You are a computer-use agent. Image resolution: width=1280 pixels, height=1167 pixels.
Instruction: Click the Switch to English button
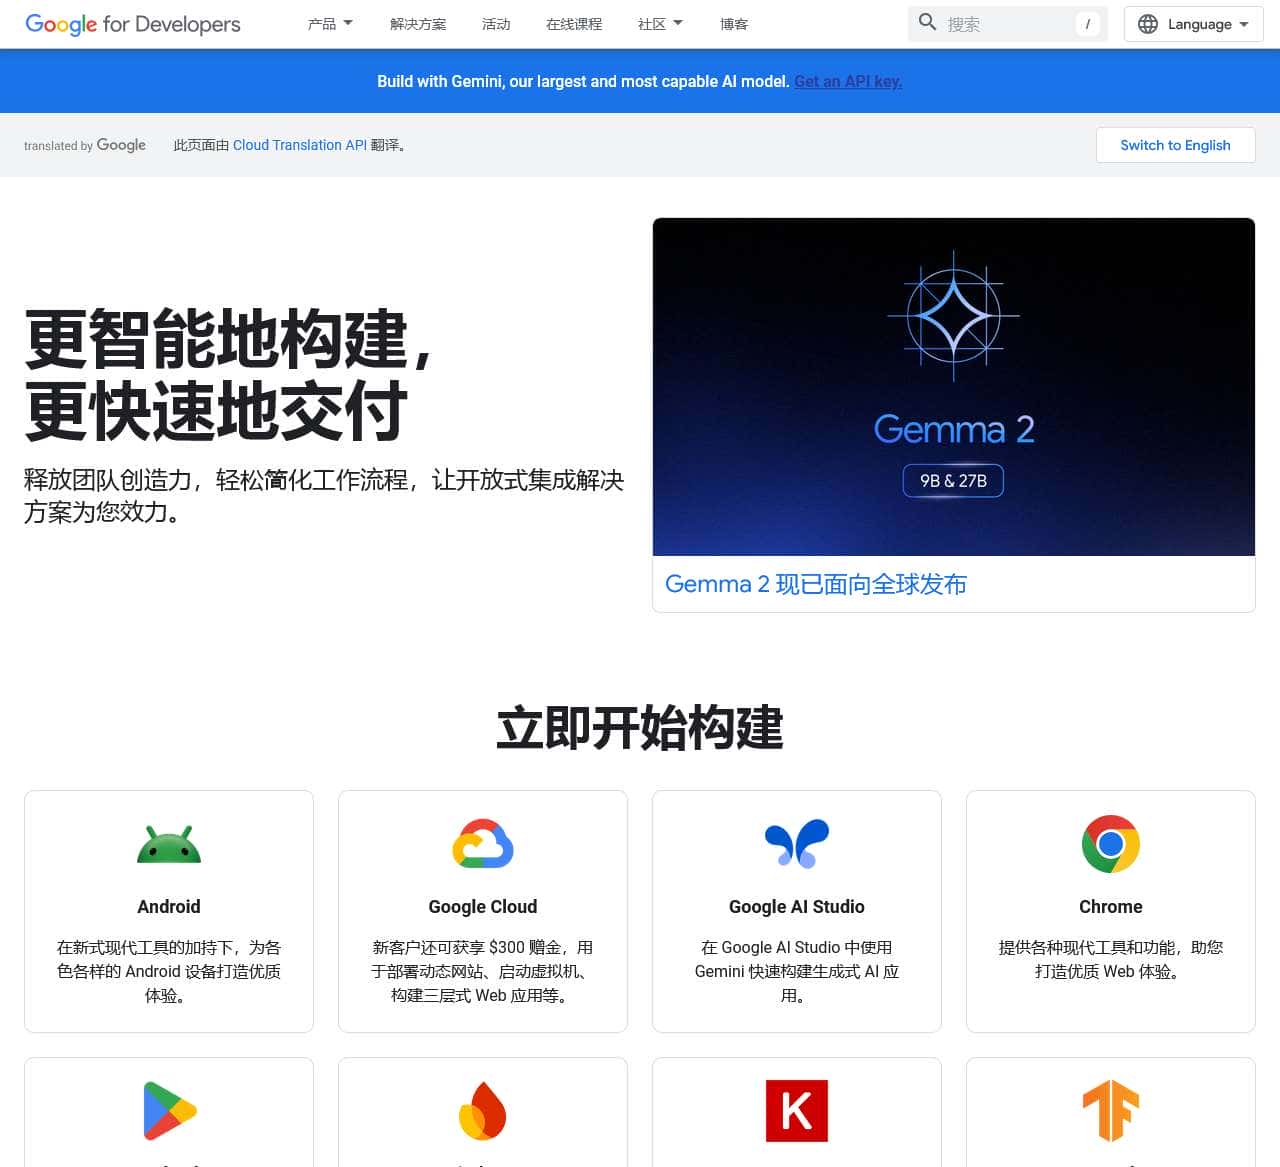(1175, 145)
